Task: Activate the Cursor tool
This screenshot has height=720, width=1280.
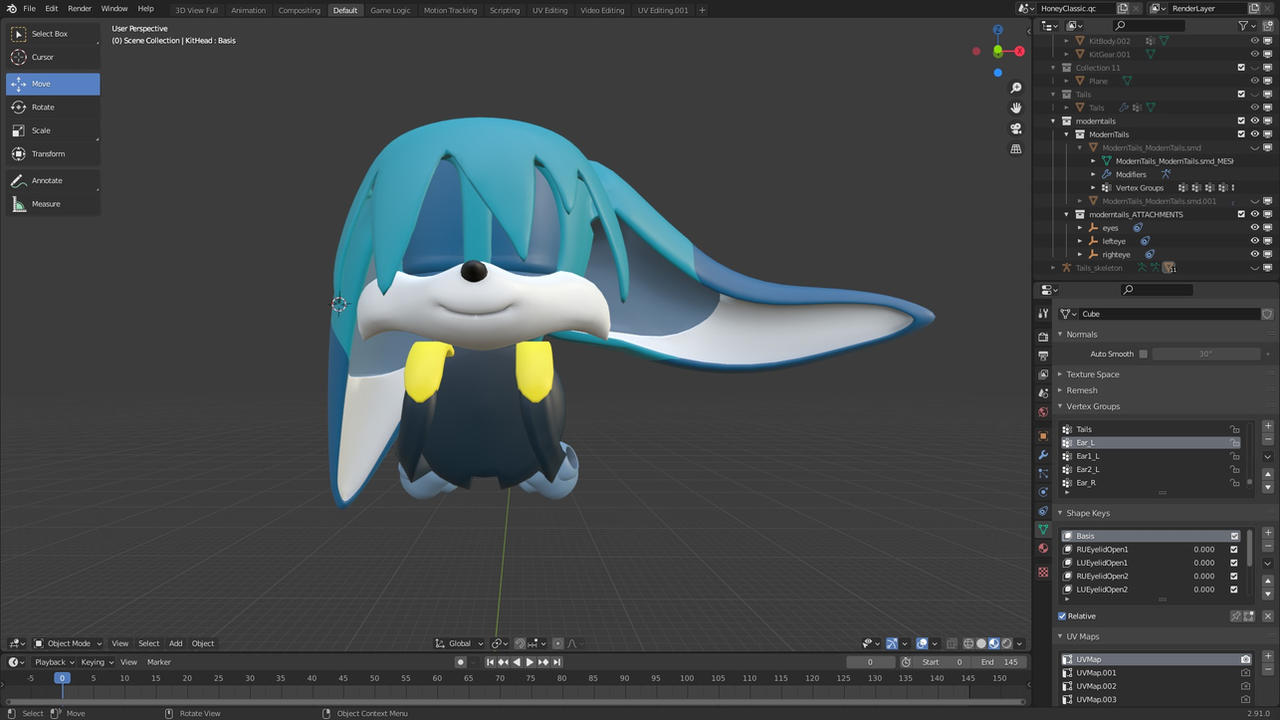Action: pyautogui.click(x=53, y=57)
